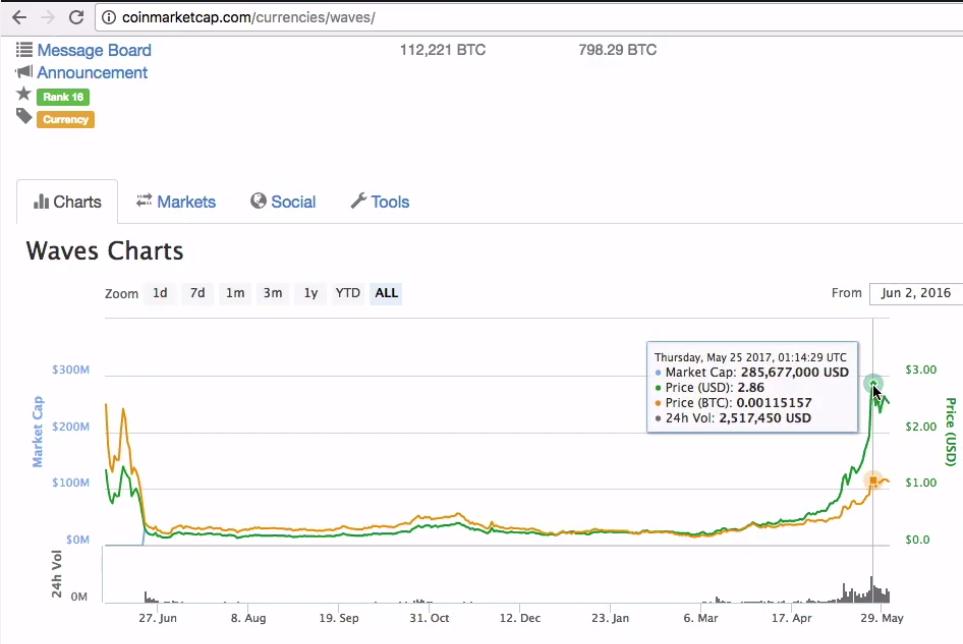Reload the page with the refresh icon
Screen dimensions: 963x644
pyautogui.click(x=76, y=17)
